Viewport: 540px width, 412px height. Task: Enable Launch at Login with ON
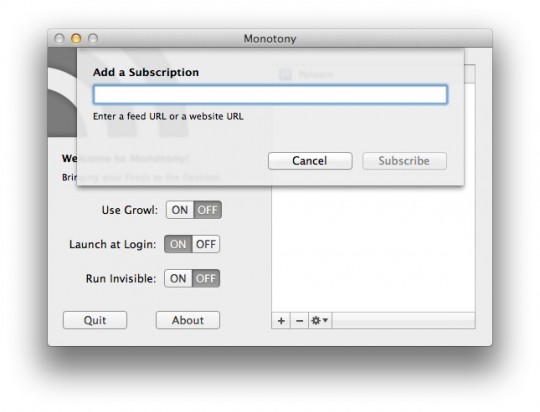(x=178, y=244)
